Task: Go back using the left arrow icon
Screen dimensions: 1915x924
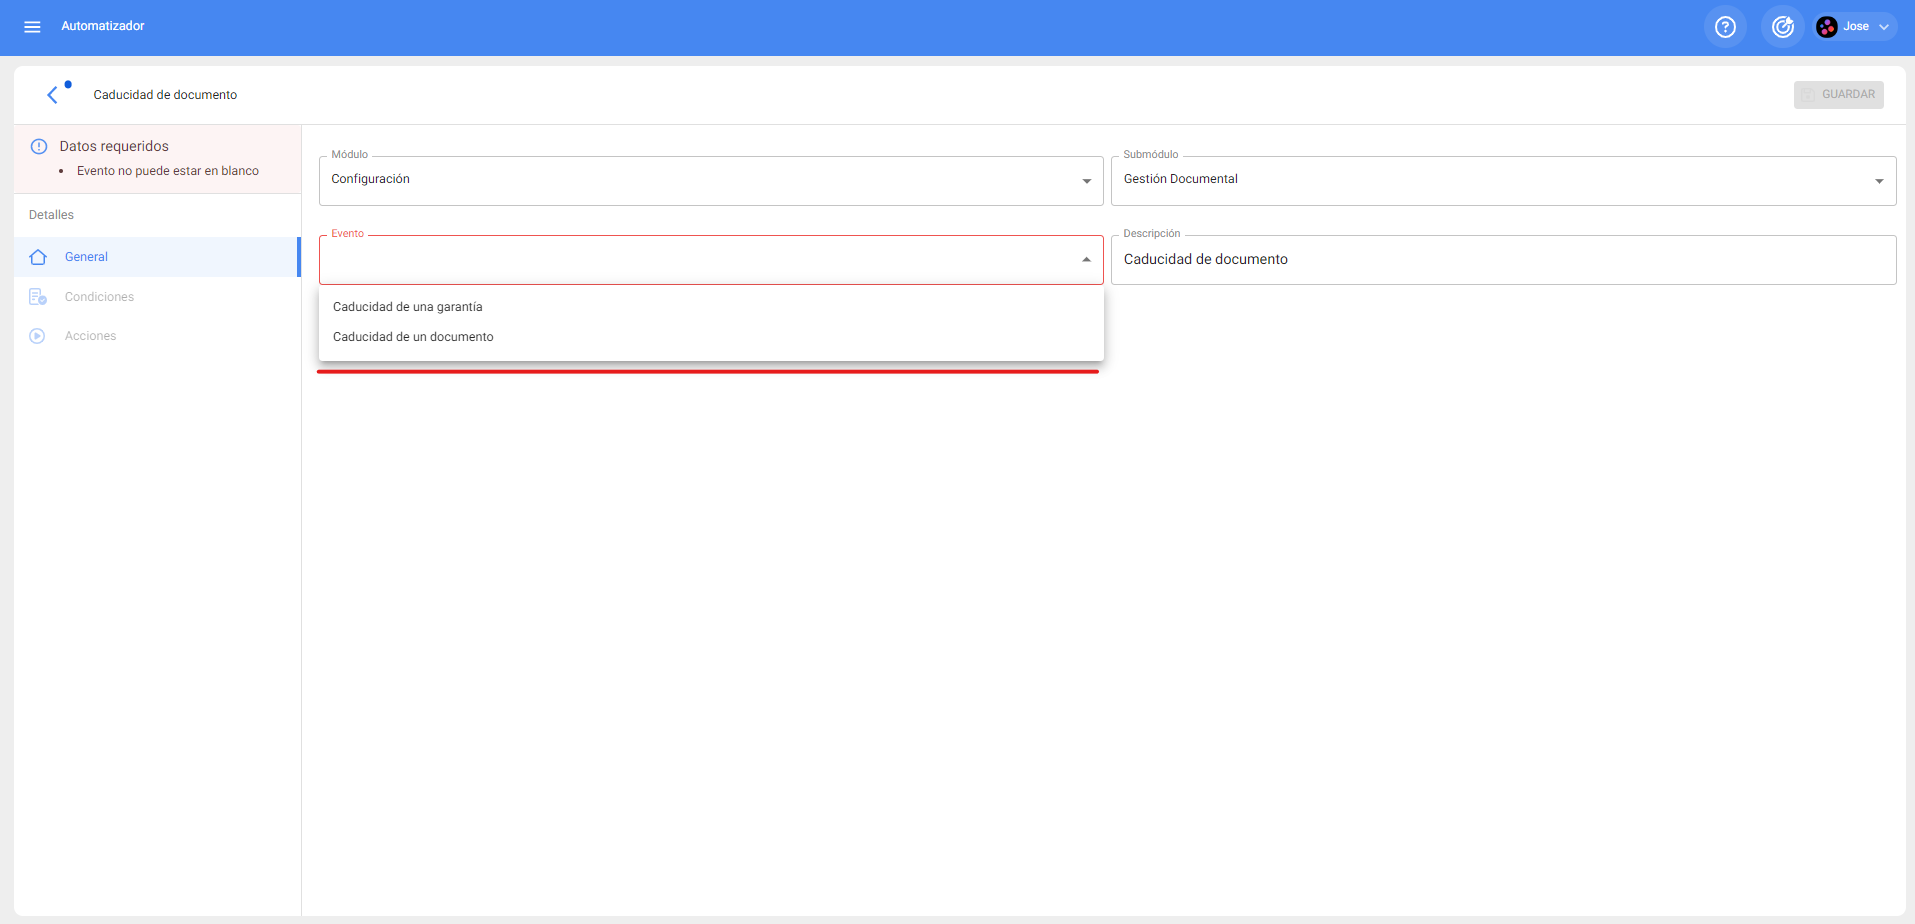Action: click(x=53, y=95)
